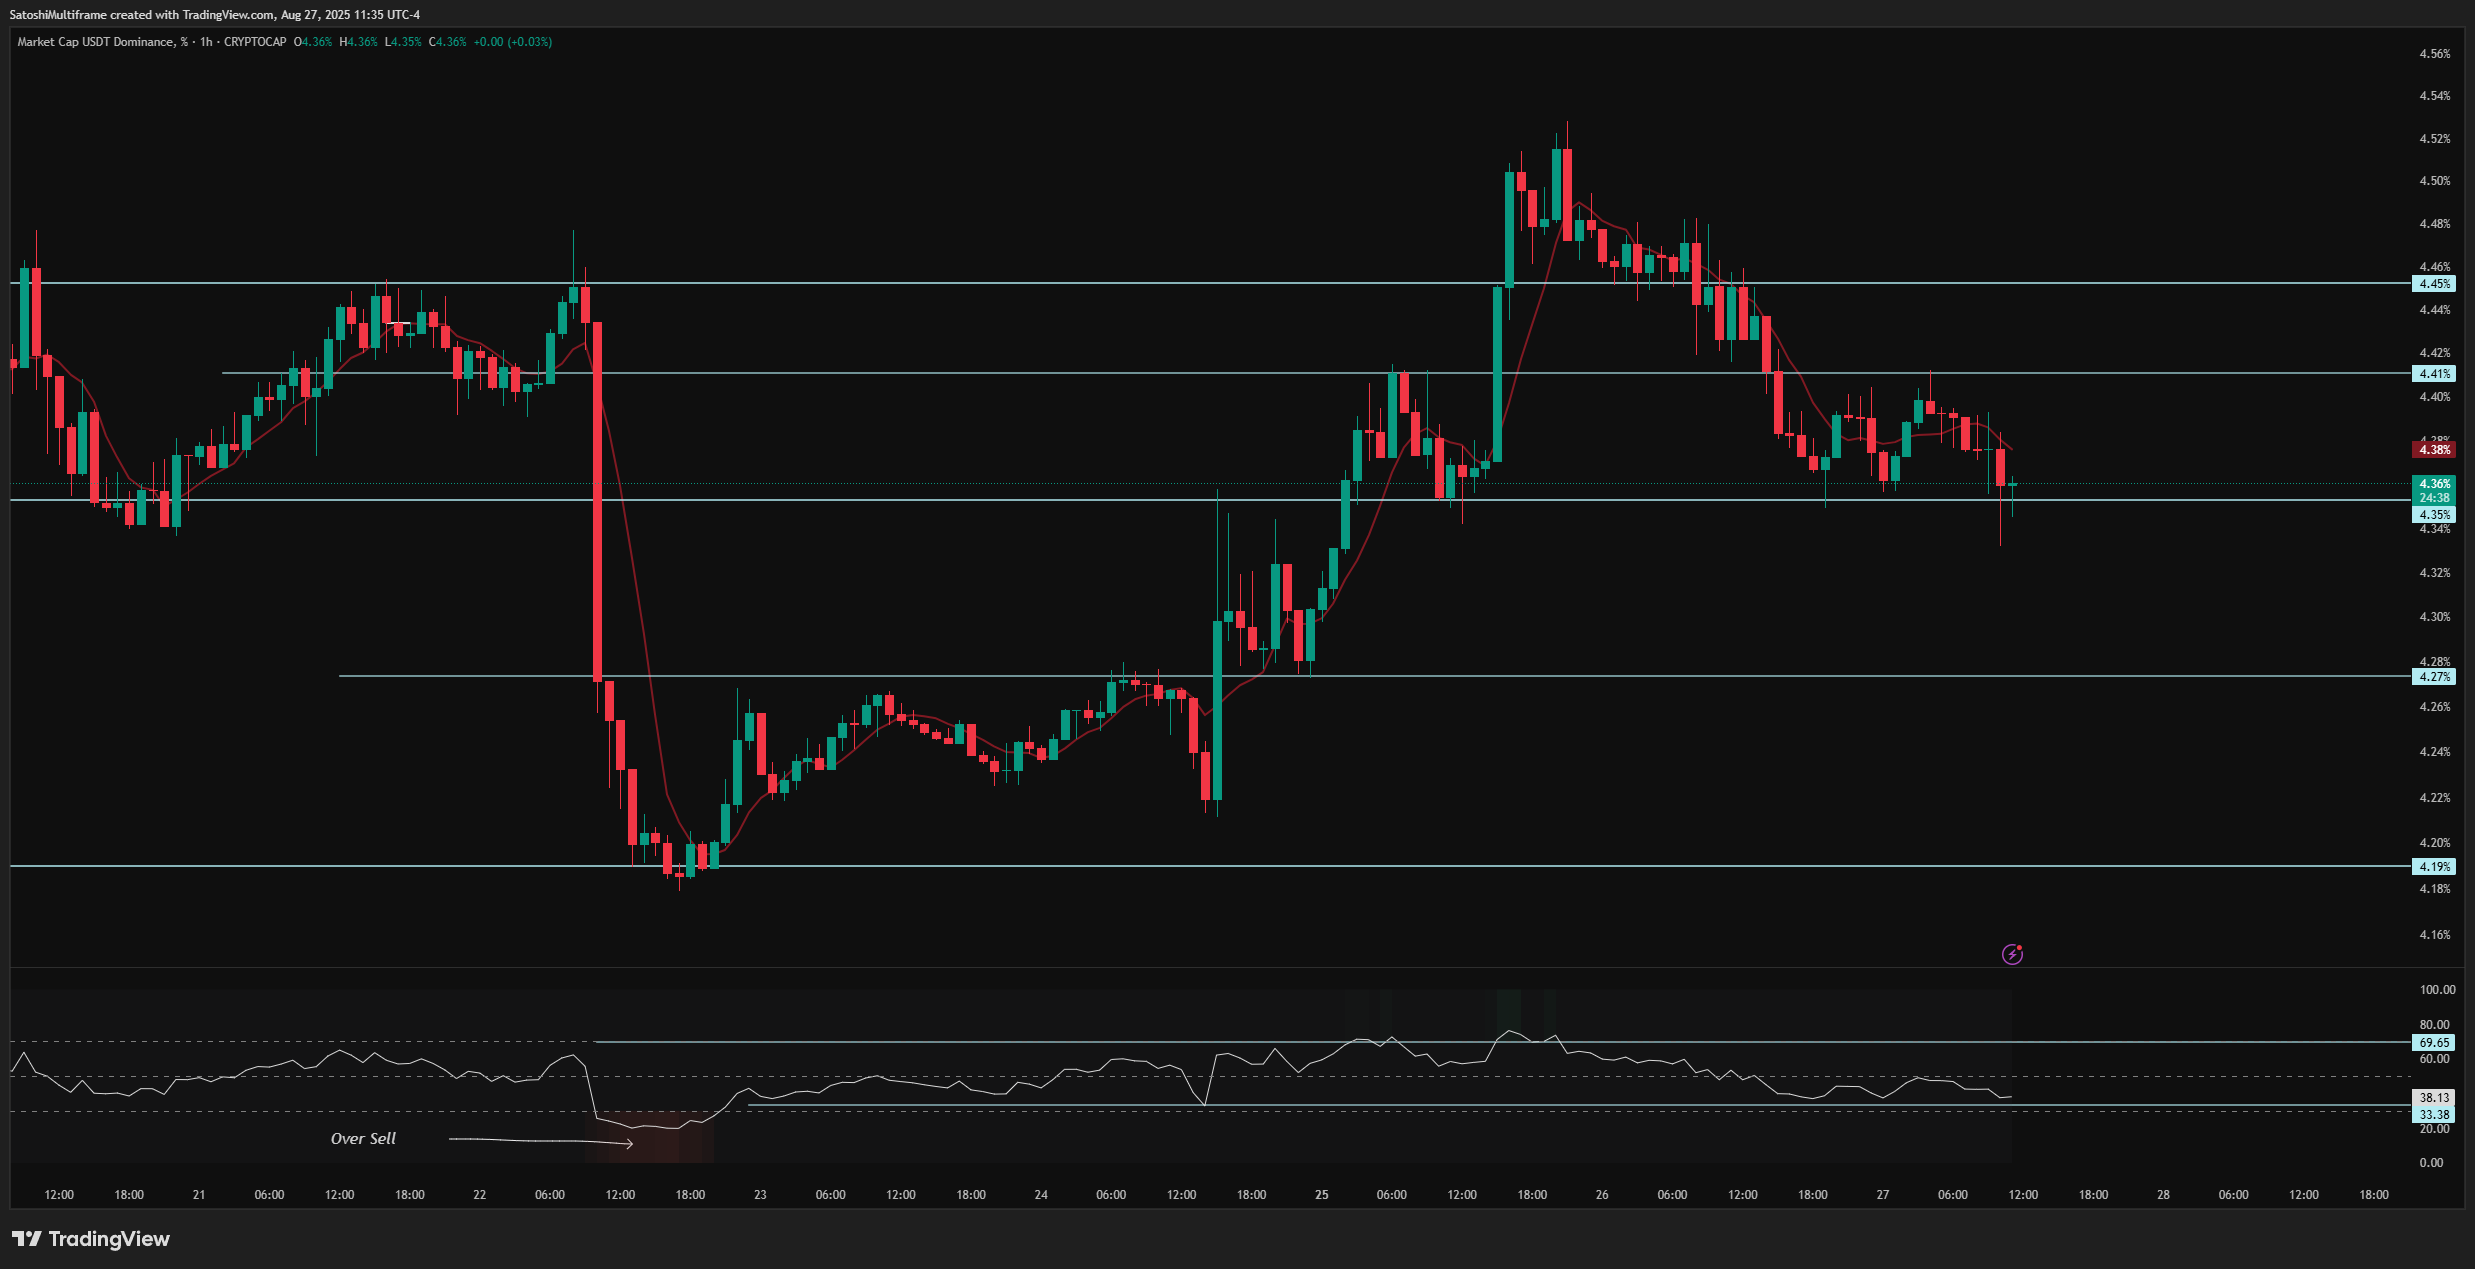Screen dimensions: 2475x1269
Task: Click the date 28 on time axis
Action: pyautogui.click(x=2163, y=1195)
